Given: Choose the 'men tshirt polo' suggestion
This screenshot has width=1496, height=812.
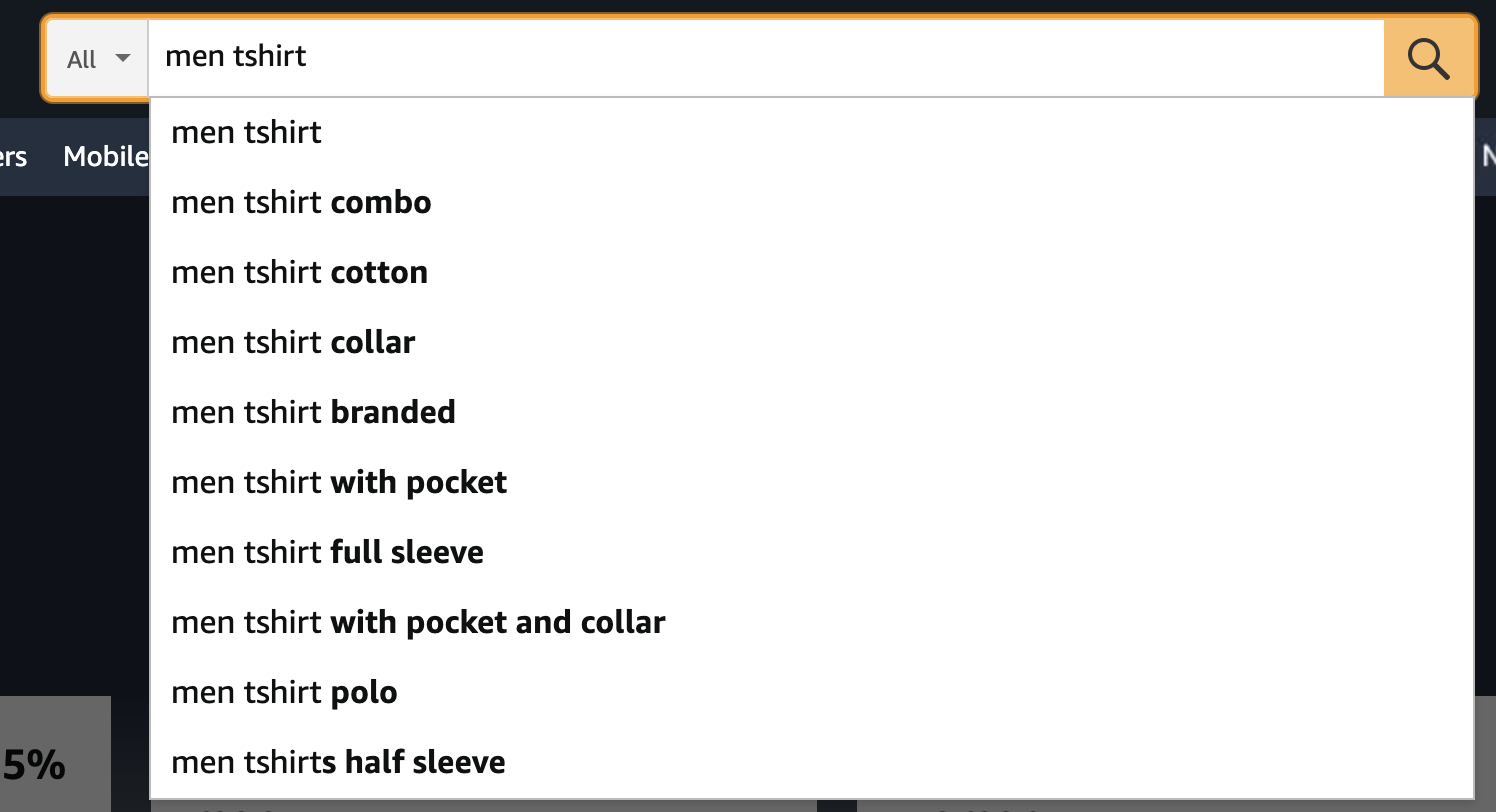Looking at the screenshot, I should (284, 692).
